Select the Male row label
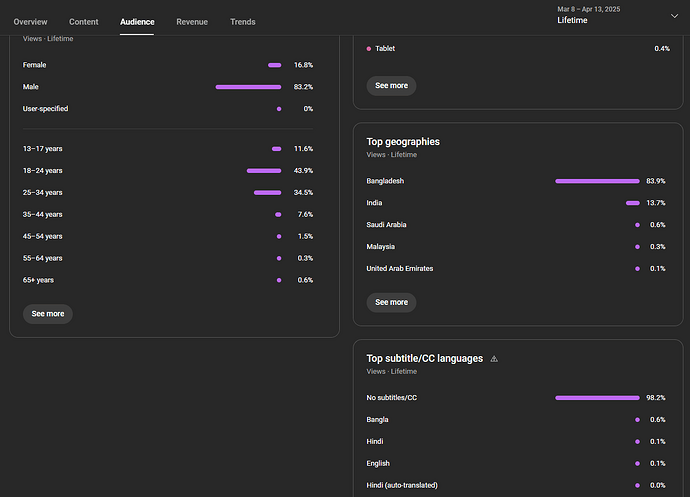This screenshot has height=497, width=690. click(x=30, y=87)
